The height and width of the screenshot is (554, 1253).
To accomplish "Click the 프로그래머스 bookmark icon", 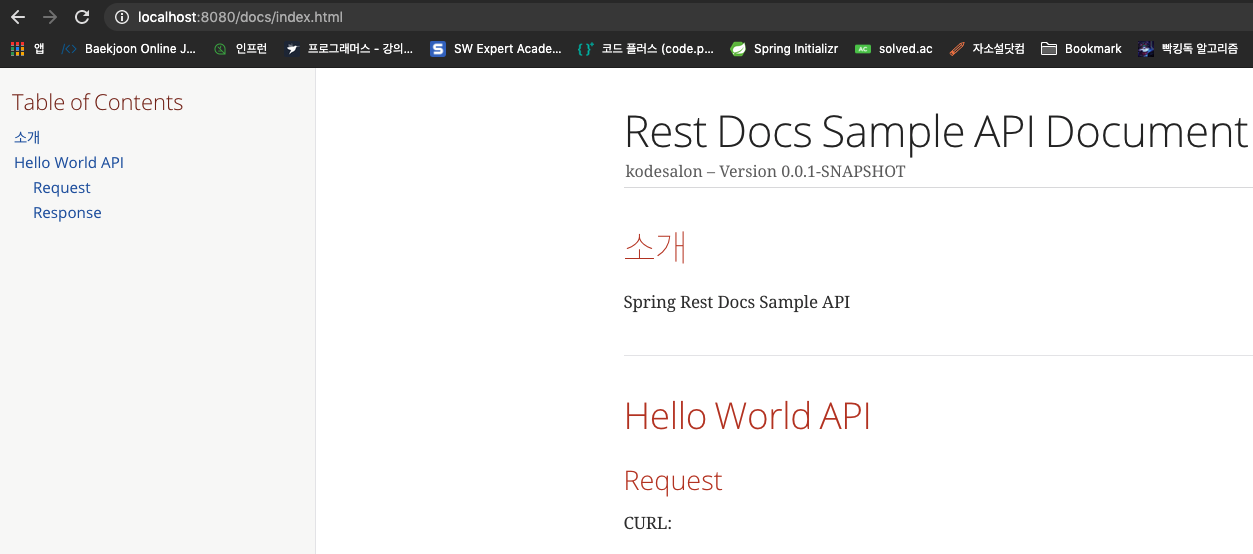I will click(x=291, y=48).
